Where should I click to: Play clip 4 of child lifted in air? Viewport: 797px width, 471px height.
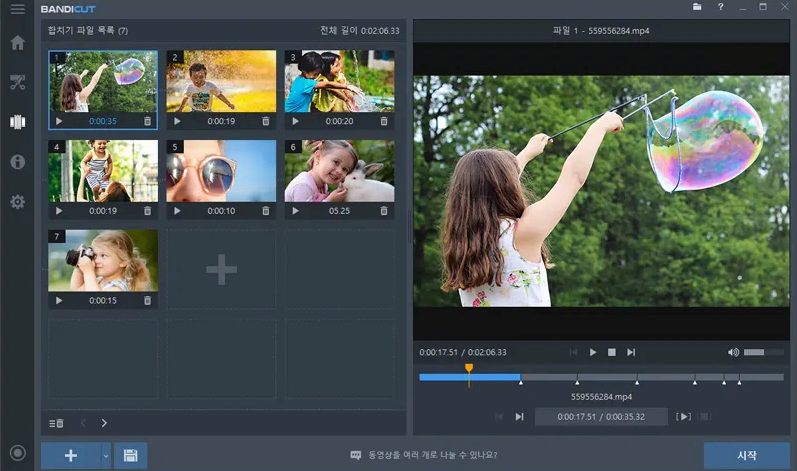tap(59, 211)
